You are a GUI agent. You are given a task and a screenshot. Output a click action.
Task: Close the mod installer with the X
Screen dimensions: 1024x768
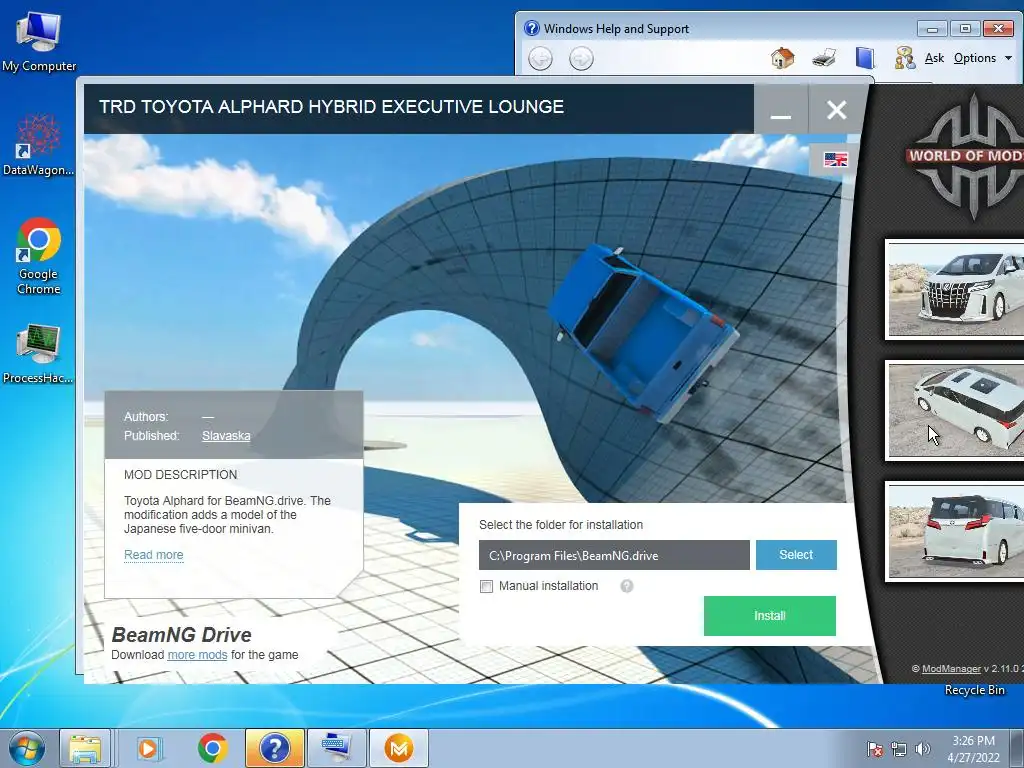coord(837,109)
